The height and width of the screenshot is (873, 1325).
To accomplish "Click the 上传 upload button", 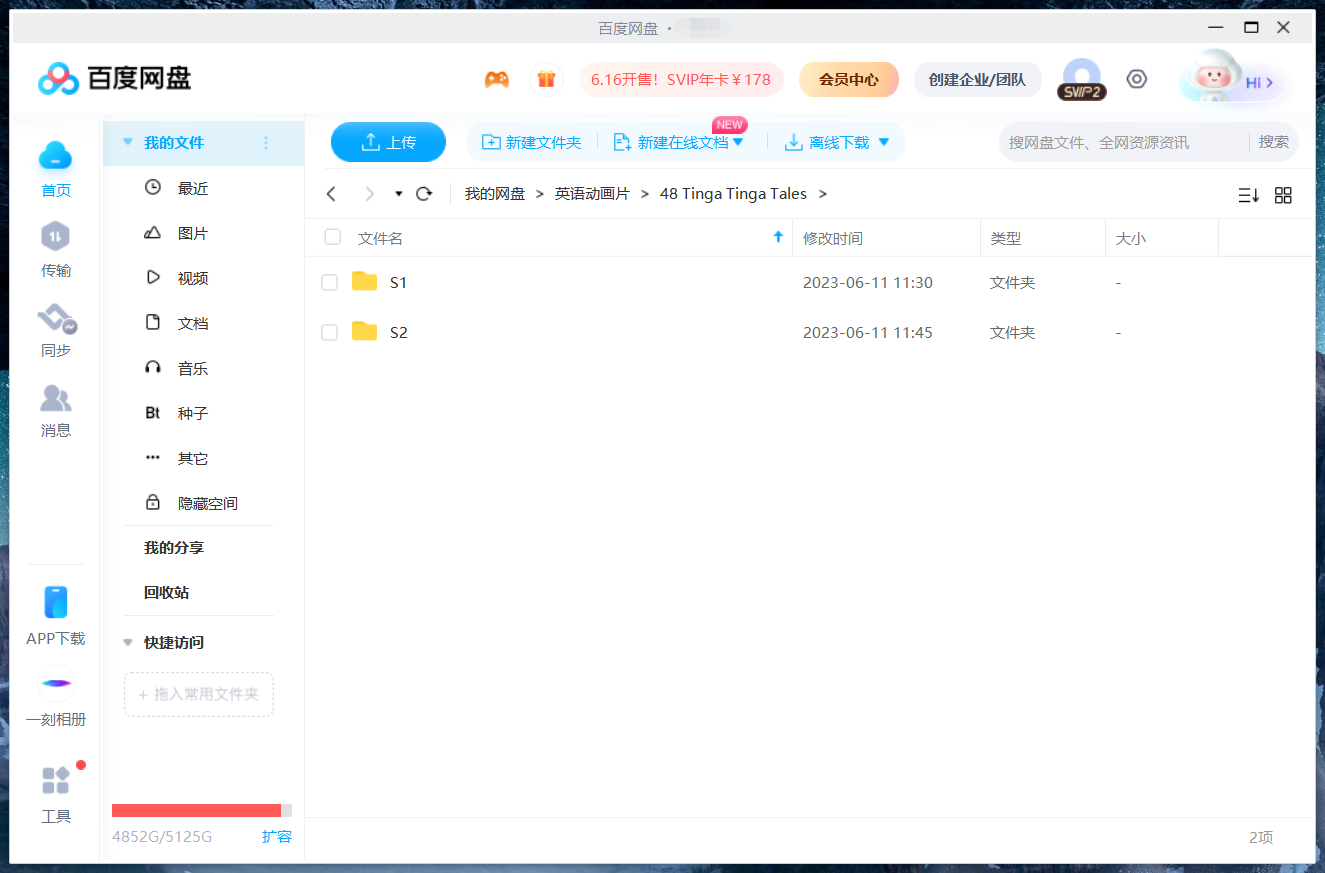I will click(x=388, y=142).
